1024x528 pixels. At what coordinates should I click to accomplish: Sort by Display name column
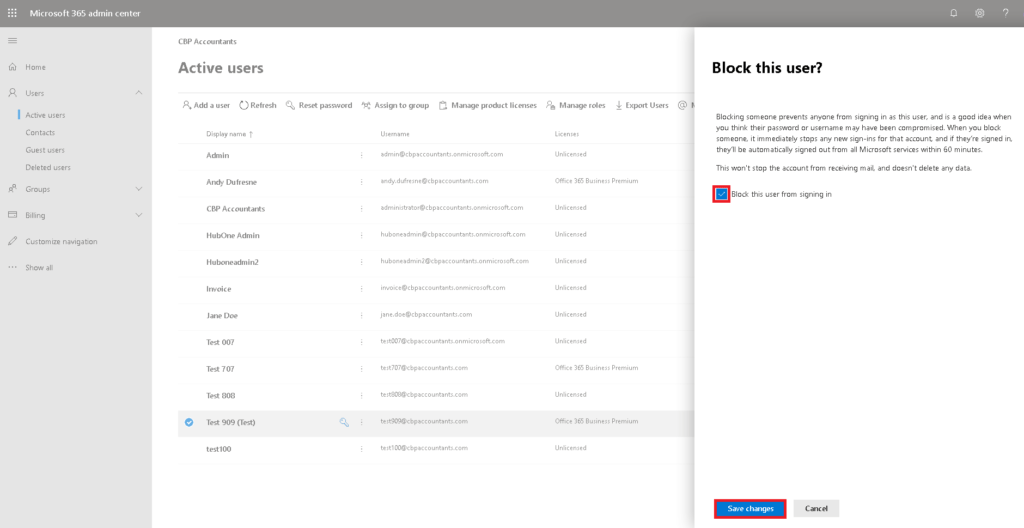tap(229, 134)
